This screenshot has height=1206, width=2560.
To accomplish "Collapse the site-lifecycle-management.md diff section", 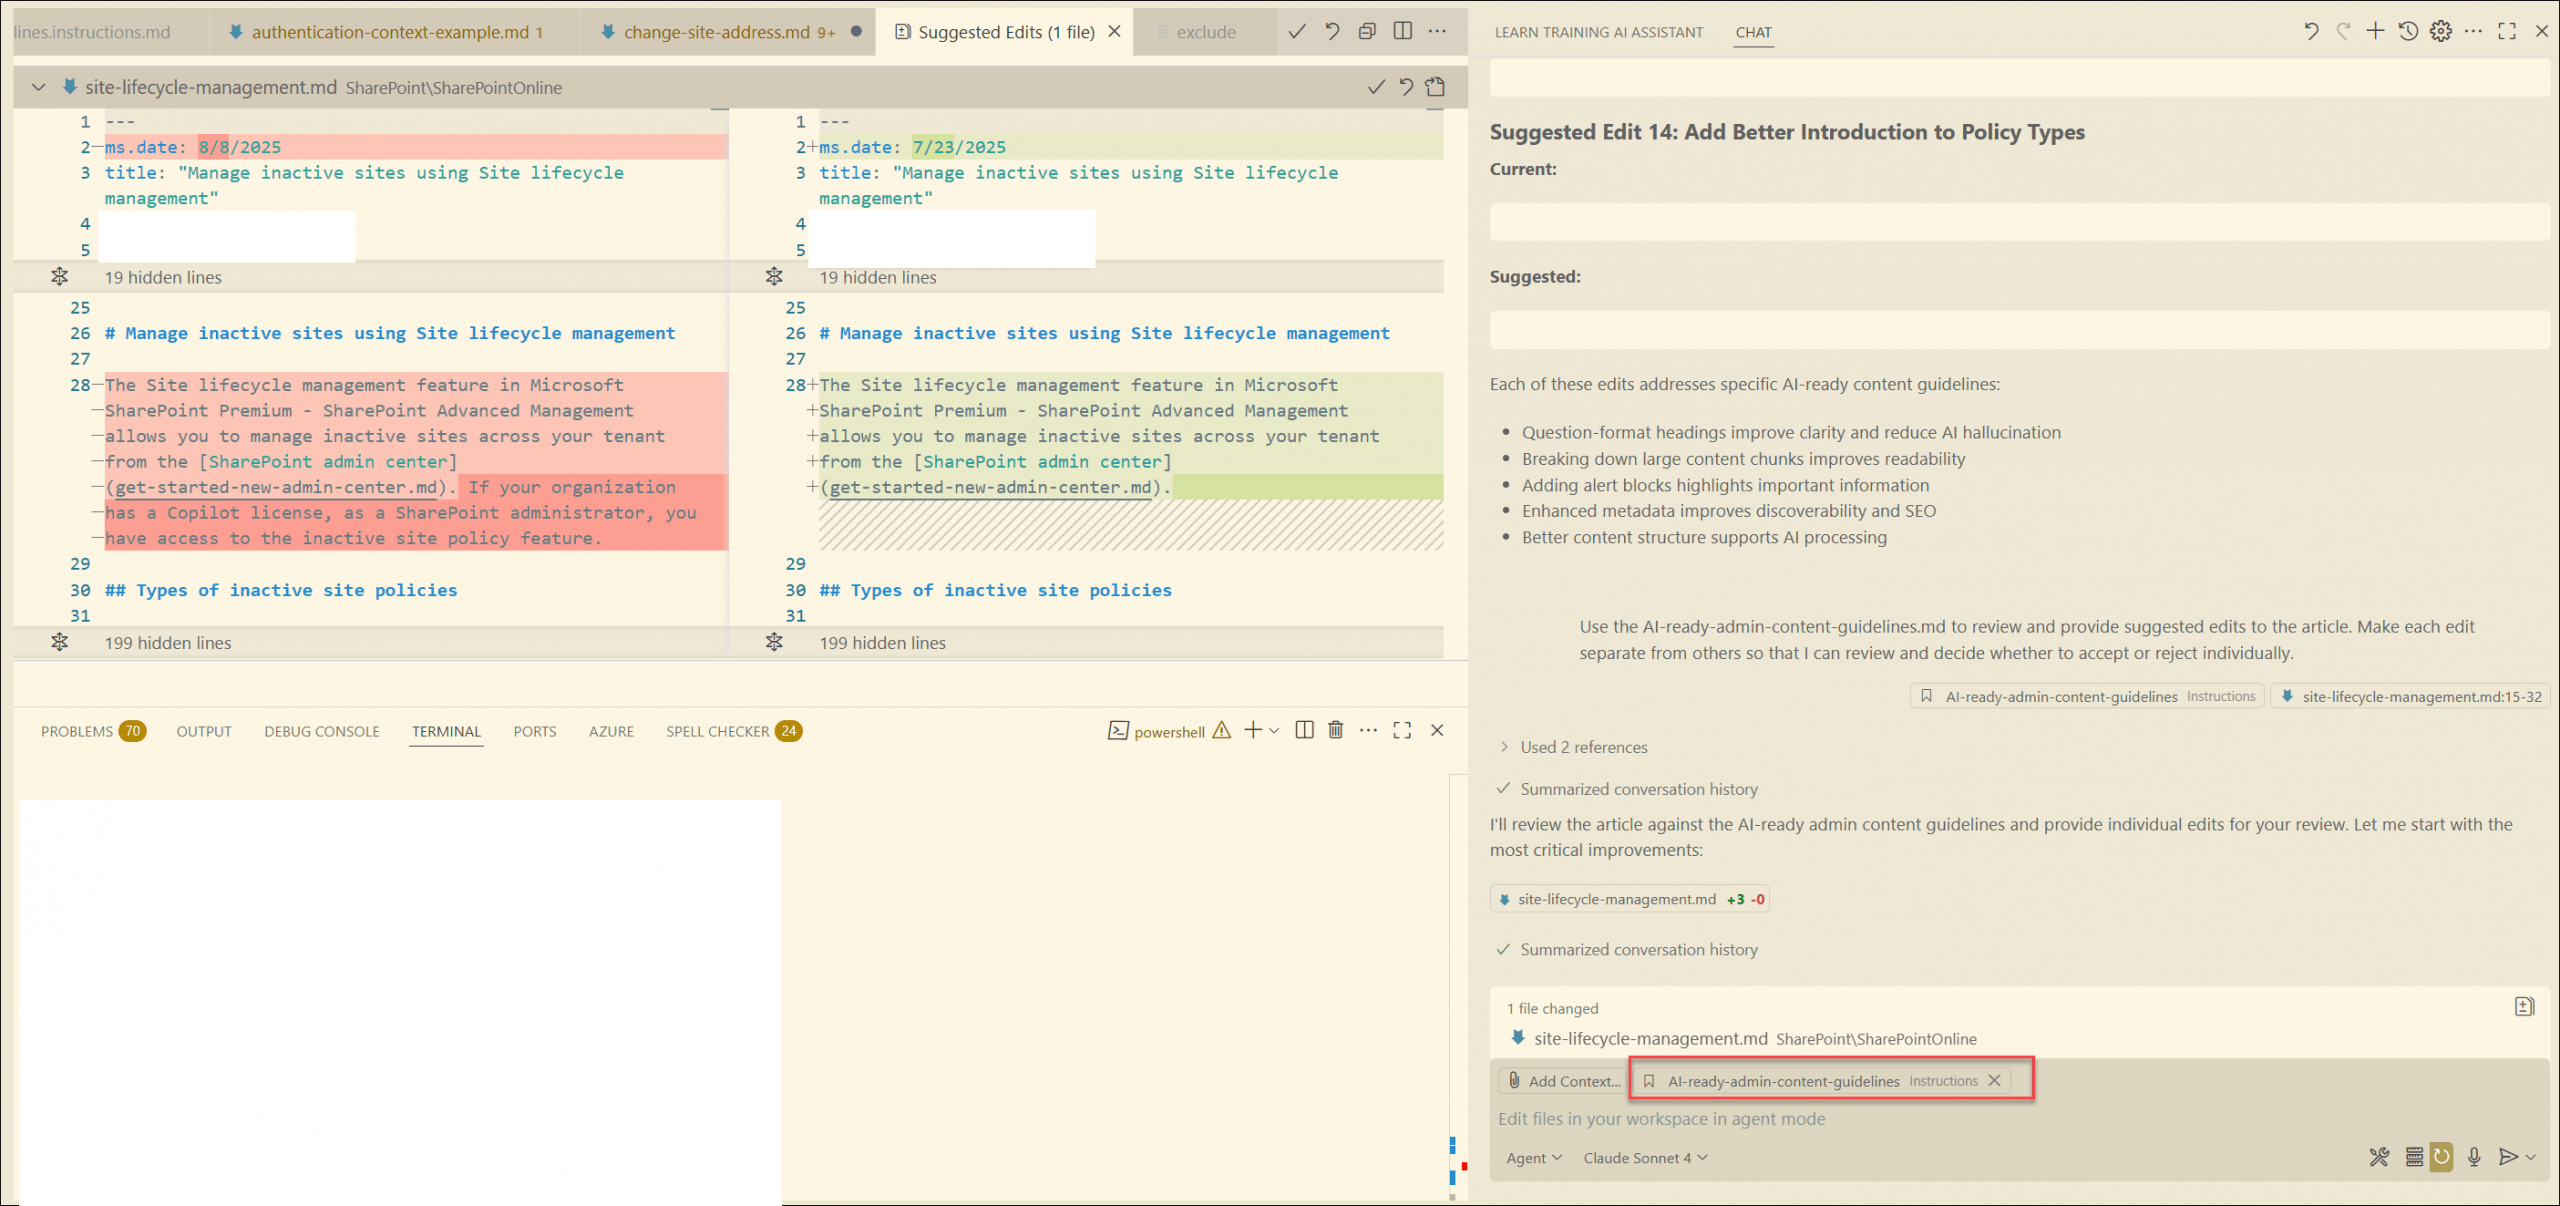I will 38,87.
